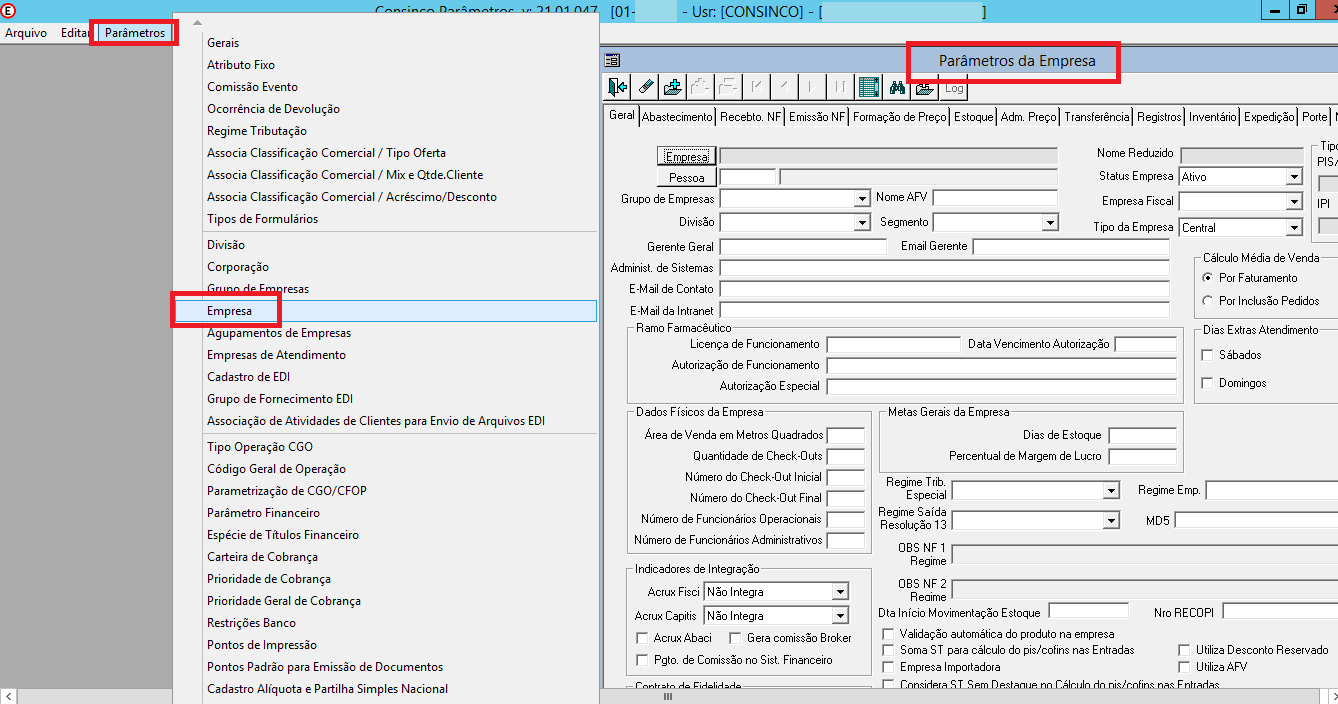Click the form icon left of Parâmetros da Empresa
Viewport: 1338px width, 704px height.
(612, 60)
